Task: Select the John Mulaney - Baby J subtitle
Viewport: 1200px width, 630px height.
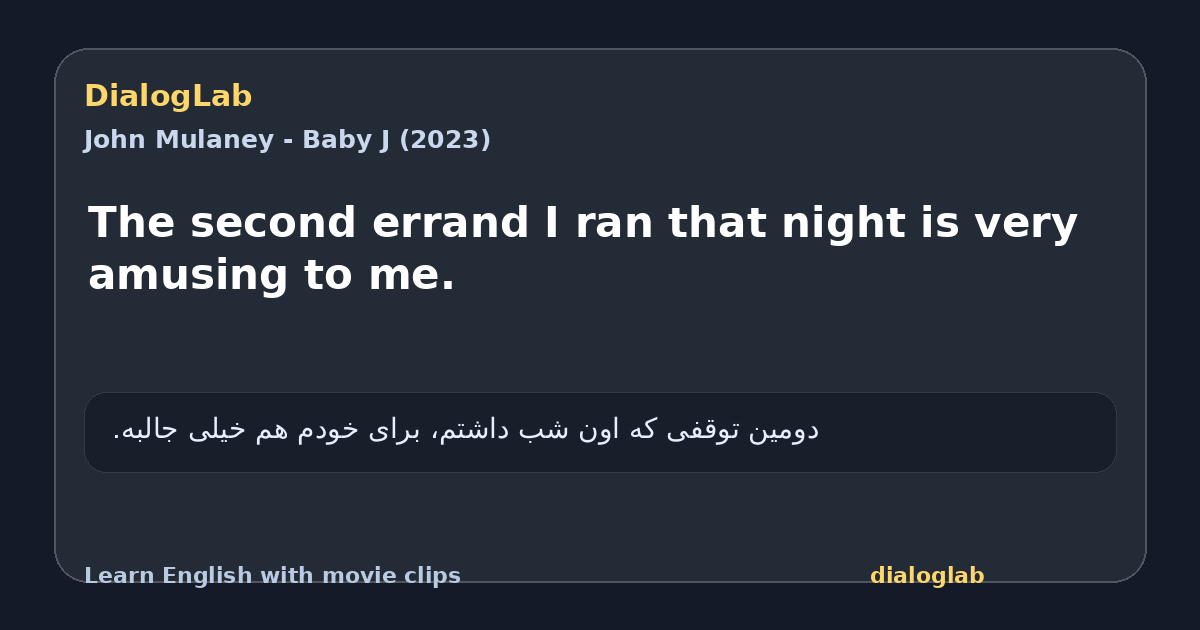Action: (287, 140)
